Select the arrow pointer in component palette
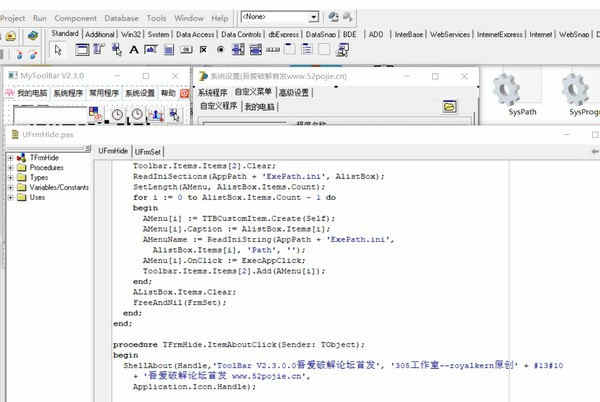The image size is (600, 402). 58,50
